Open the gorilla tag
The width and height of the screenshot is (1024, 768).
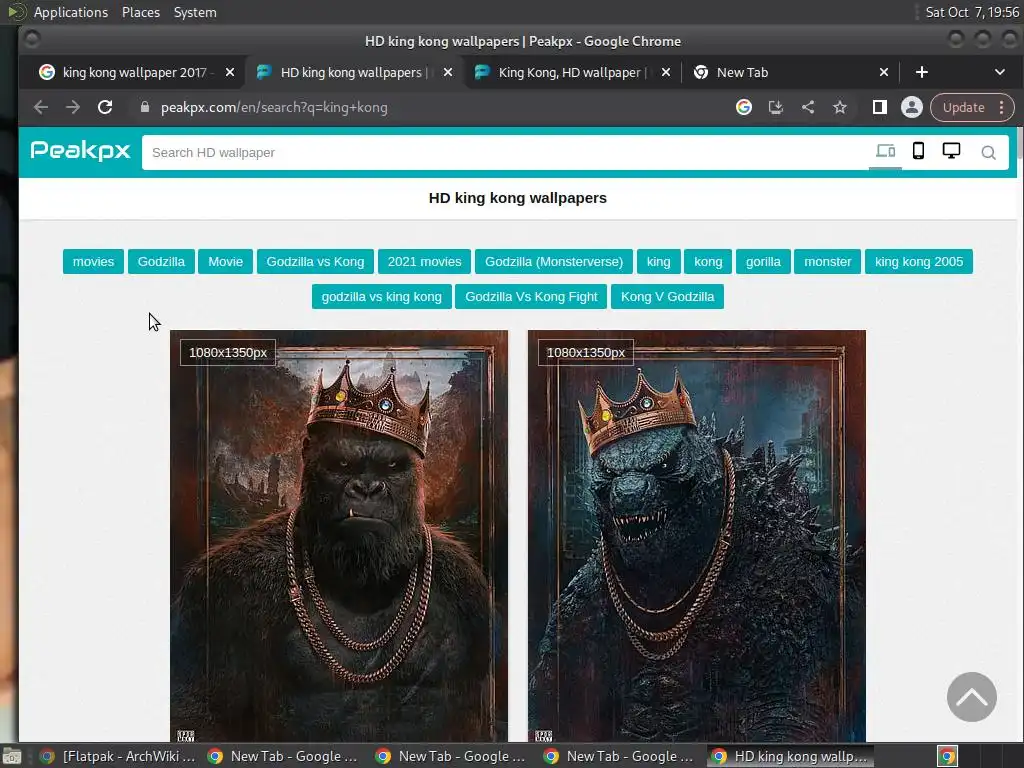(763, 262)
